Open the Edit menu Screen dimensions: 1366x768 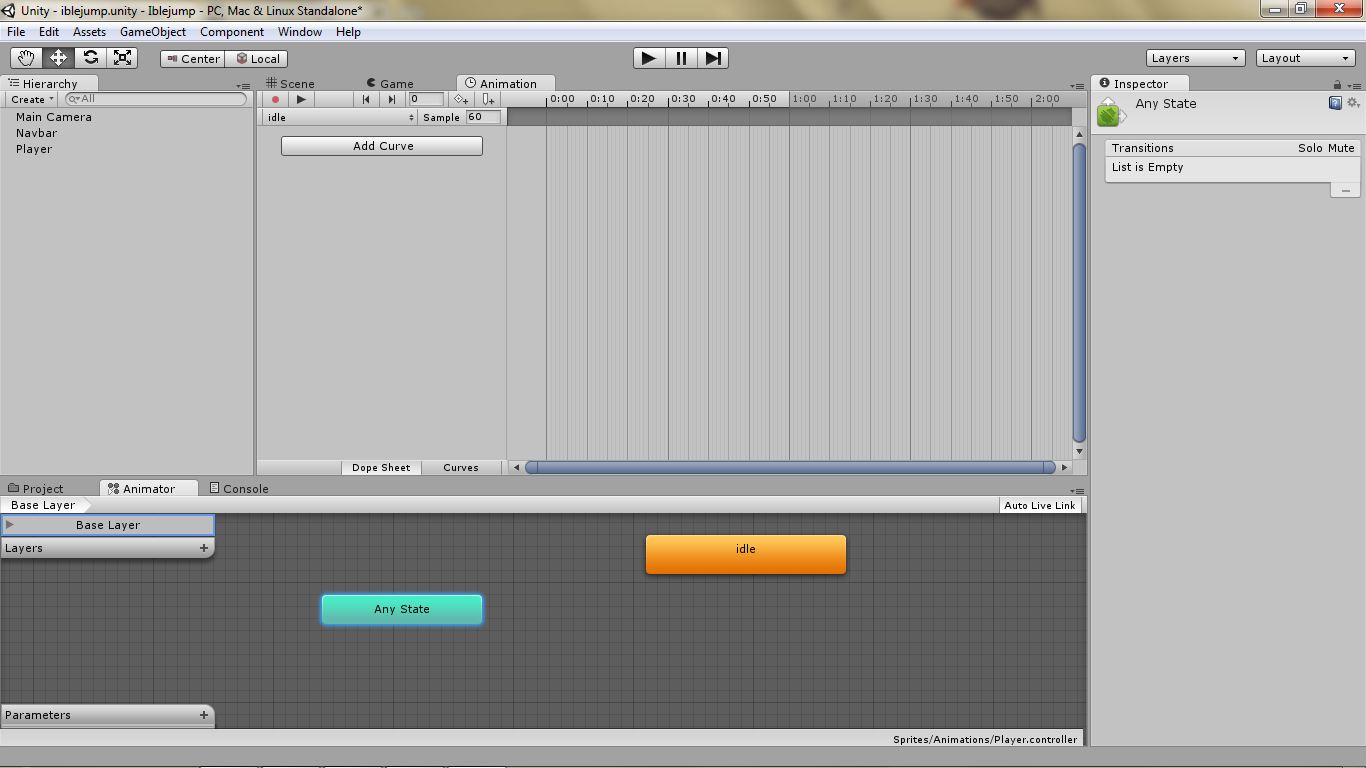[x=49, y=32]
